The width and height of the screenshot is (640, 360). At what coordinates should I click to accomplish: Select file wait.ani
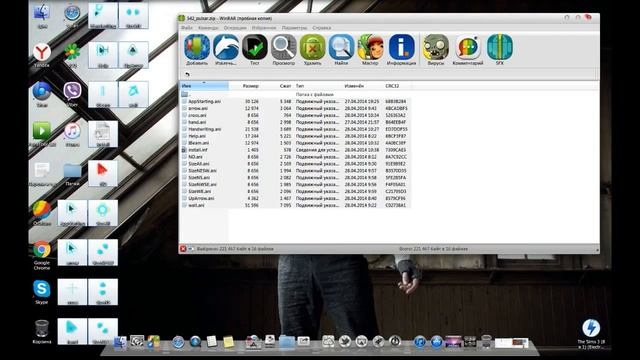pyautogui.click(x=296, y=205)
